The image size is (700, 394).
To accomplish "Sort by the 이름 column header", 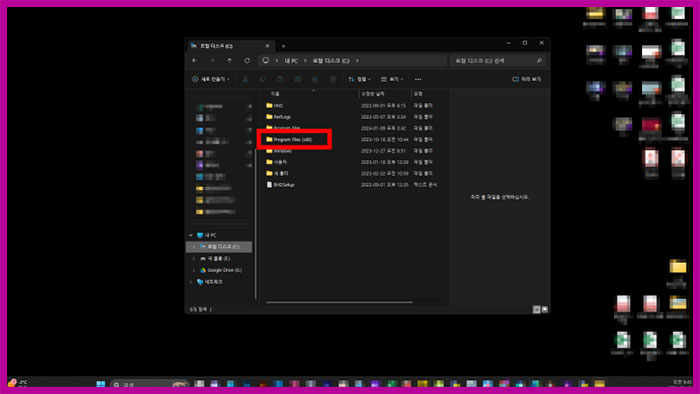I will pyautogui.click(x=275, y=94).
